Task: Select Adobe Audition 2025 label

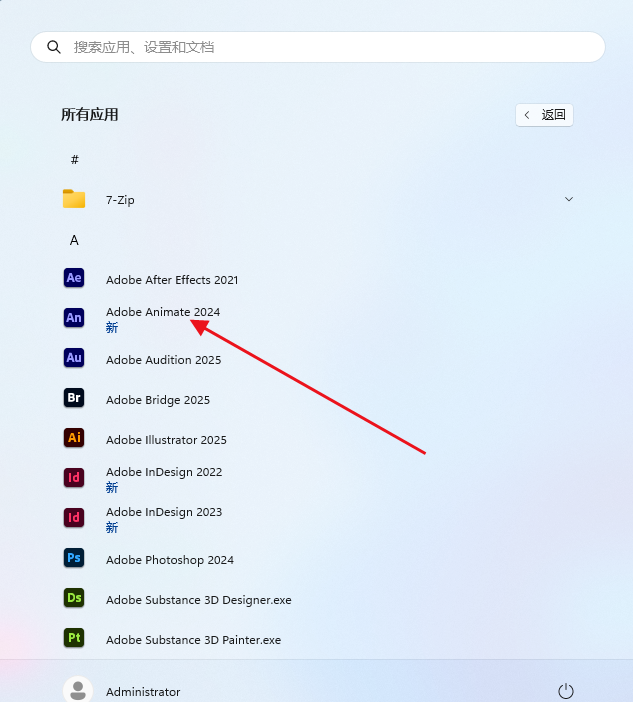Action: point(163,360)
